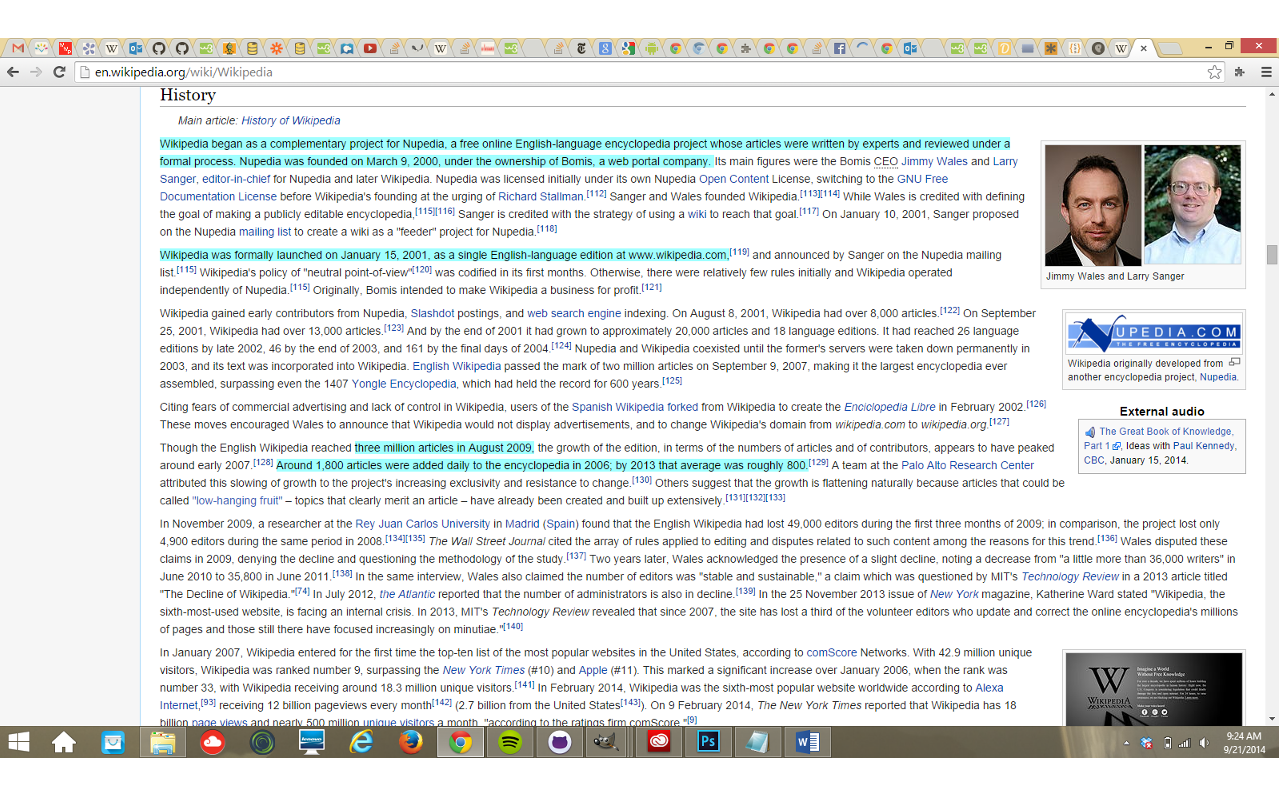Open the Chrome hamburger menu
The height and width of the screenshot is (800, 1280).
point(1266,72)
